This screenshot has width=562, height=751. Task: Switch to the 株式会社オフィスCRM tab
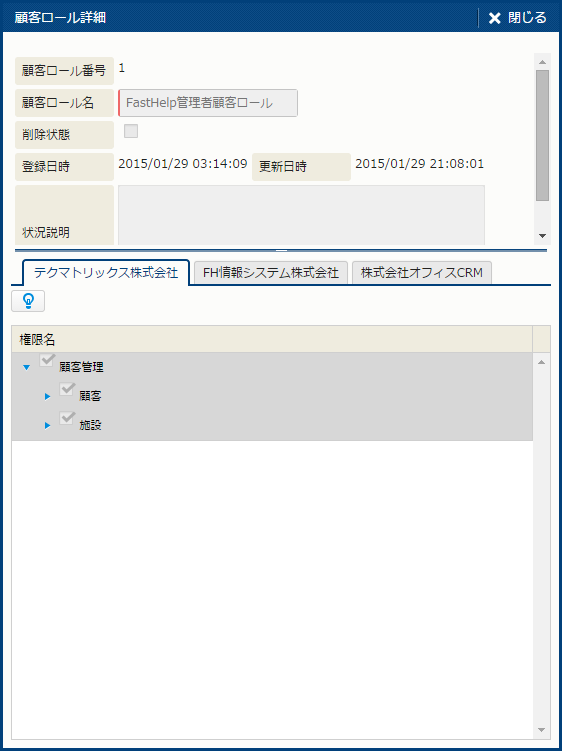422,273
